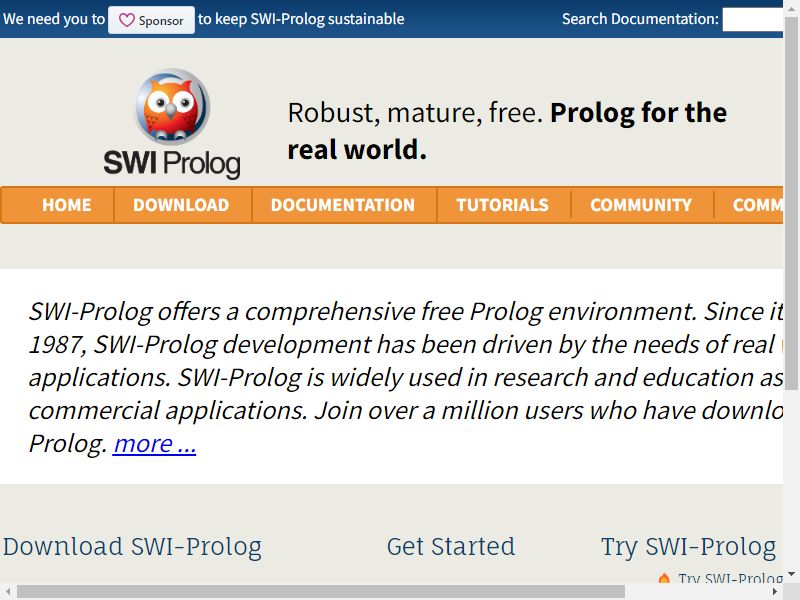This screenshot has width=800, height=600.
Task: Open the HOME menu item
Action: 67,205
